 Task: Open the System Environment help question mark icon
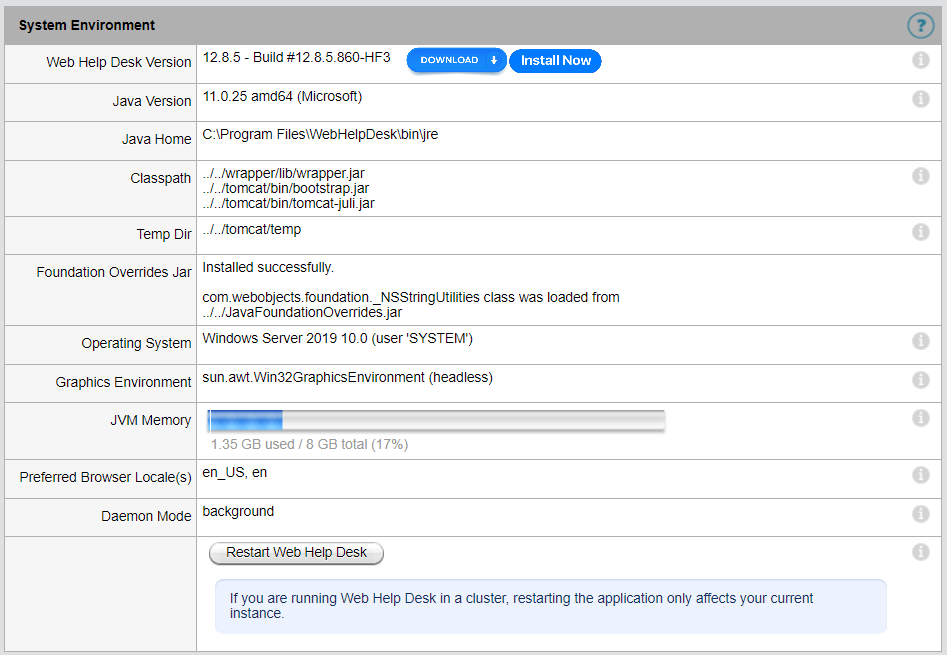[920, 25]
